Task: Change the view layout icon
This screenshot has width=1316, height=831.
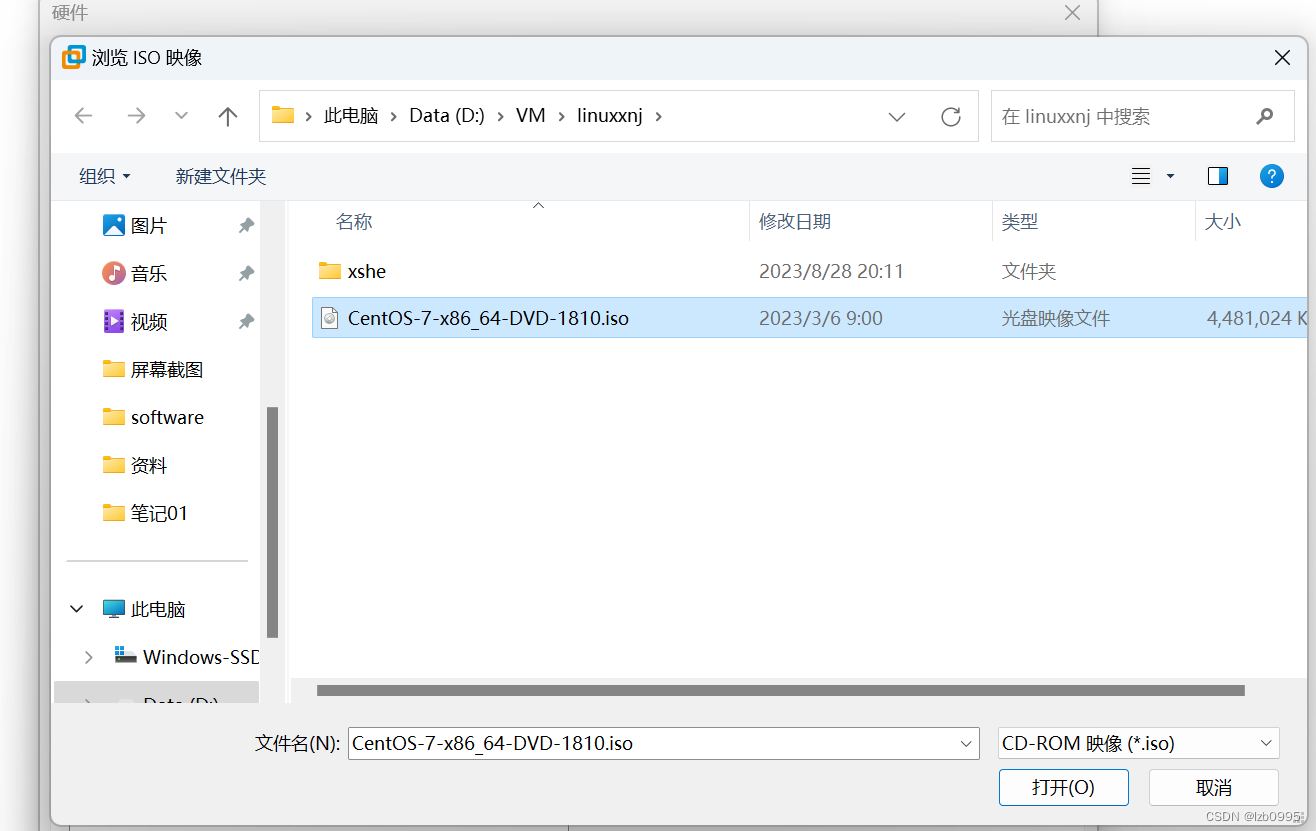Action: pyautogui.click(x=1140, y=176)
